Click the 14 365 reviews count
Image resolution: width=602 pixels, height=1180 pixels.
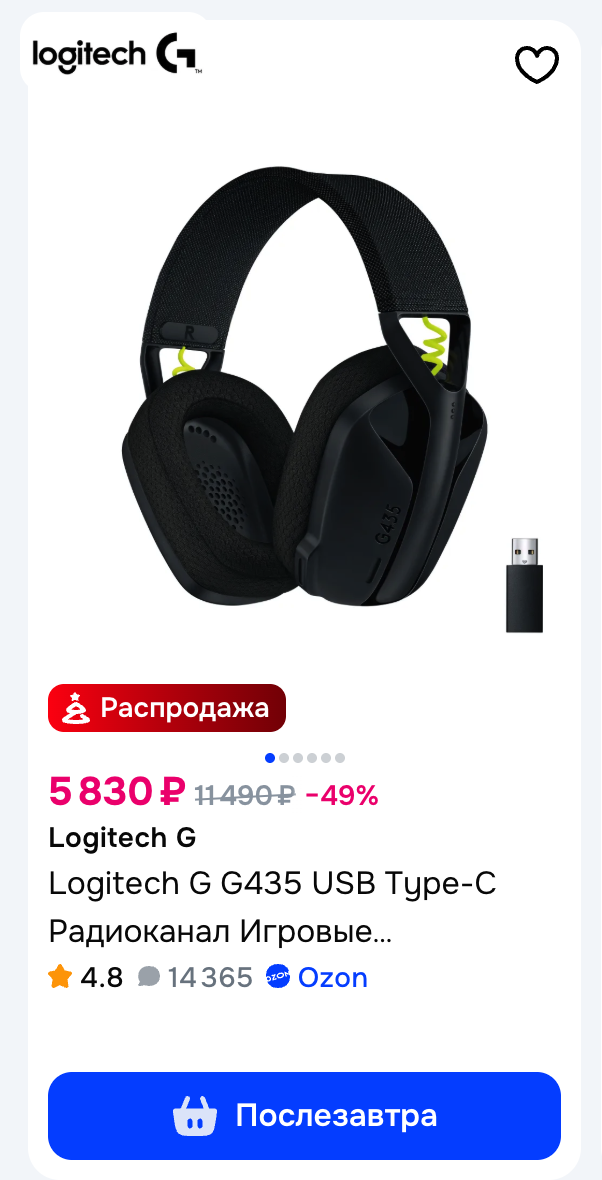pos(210,977)
